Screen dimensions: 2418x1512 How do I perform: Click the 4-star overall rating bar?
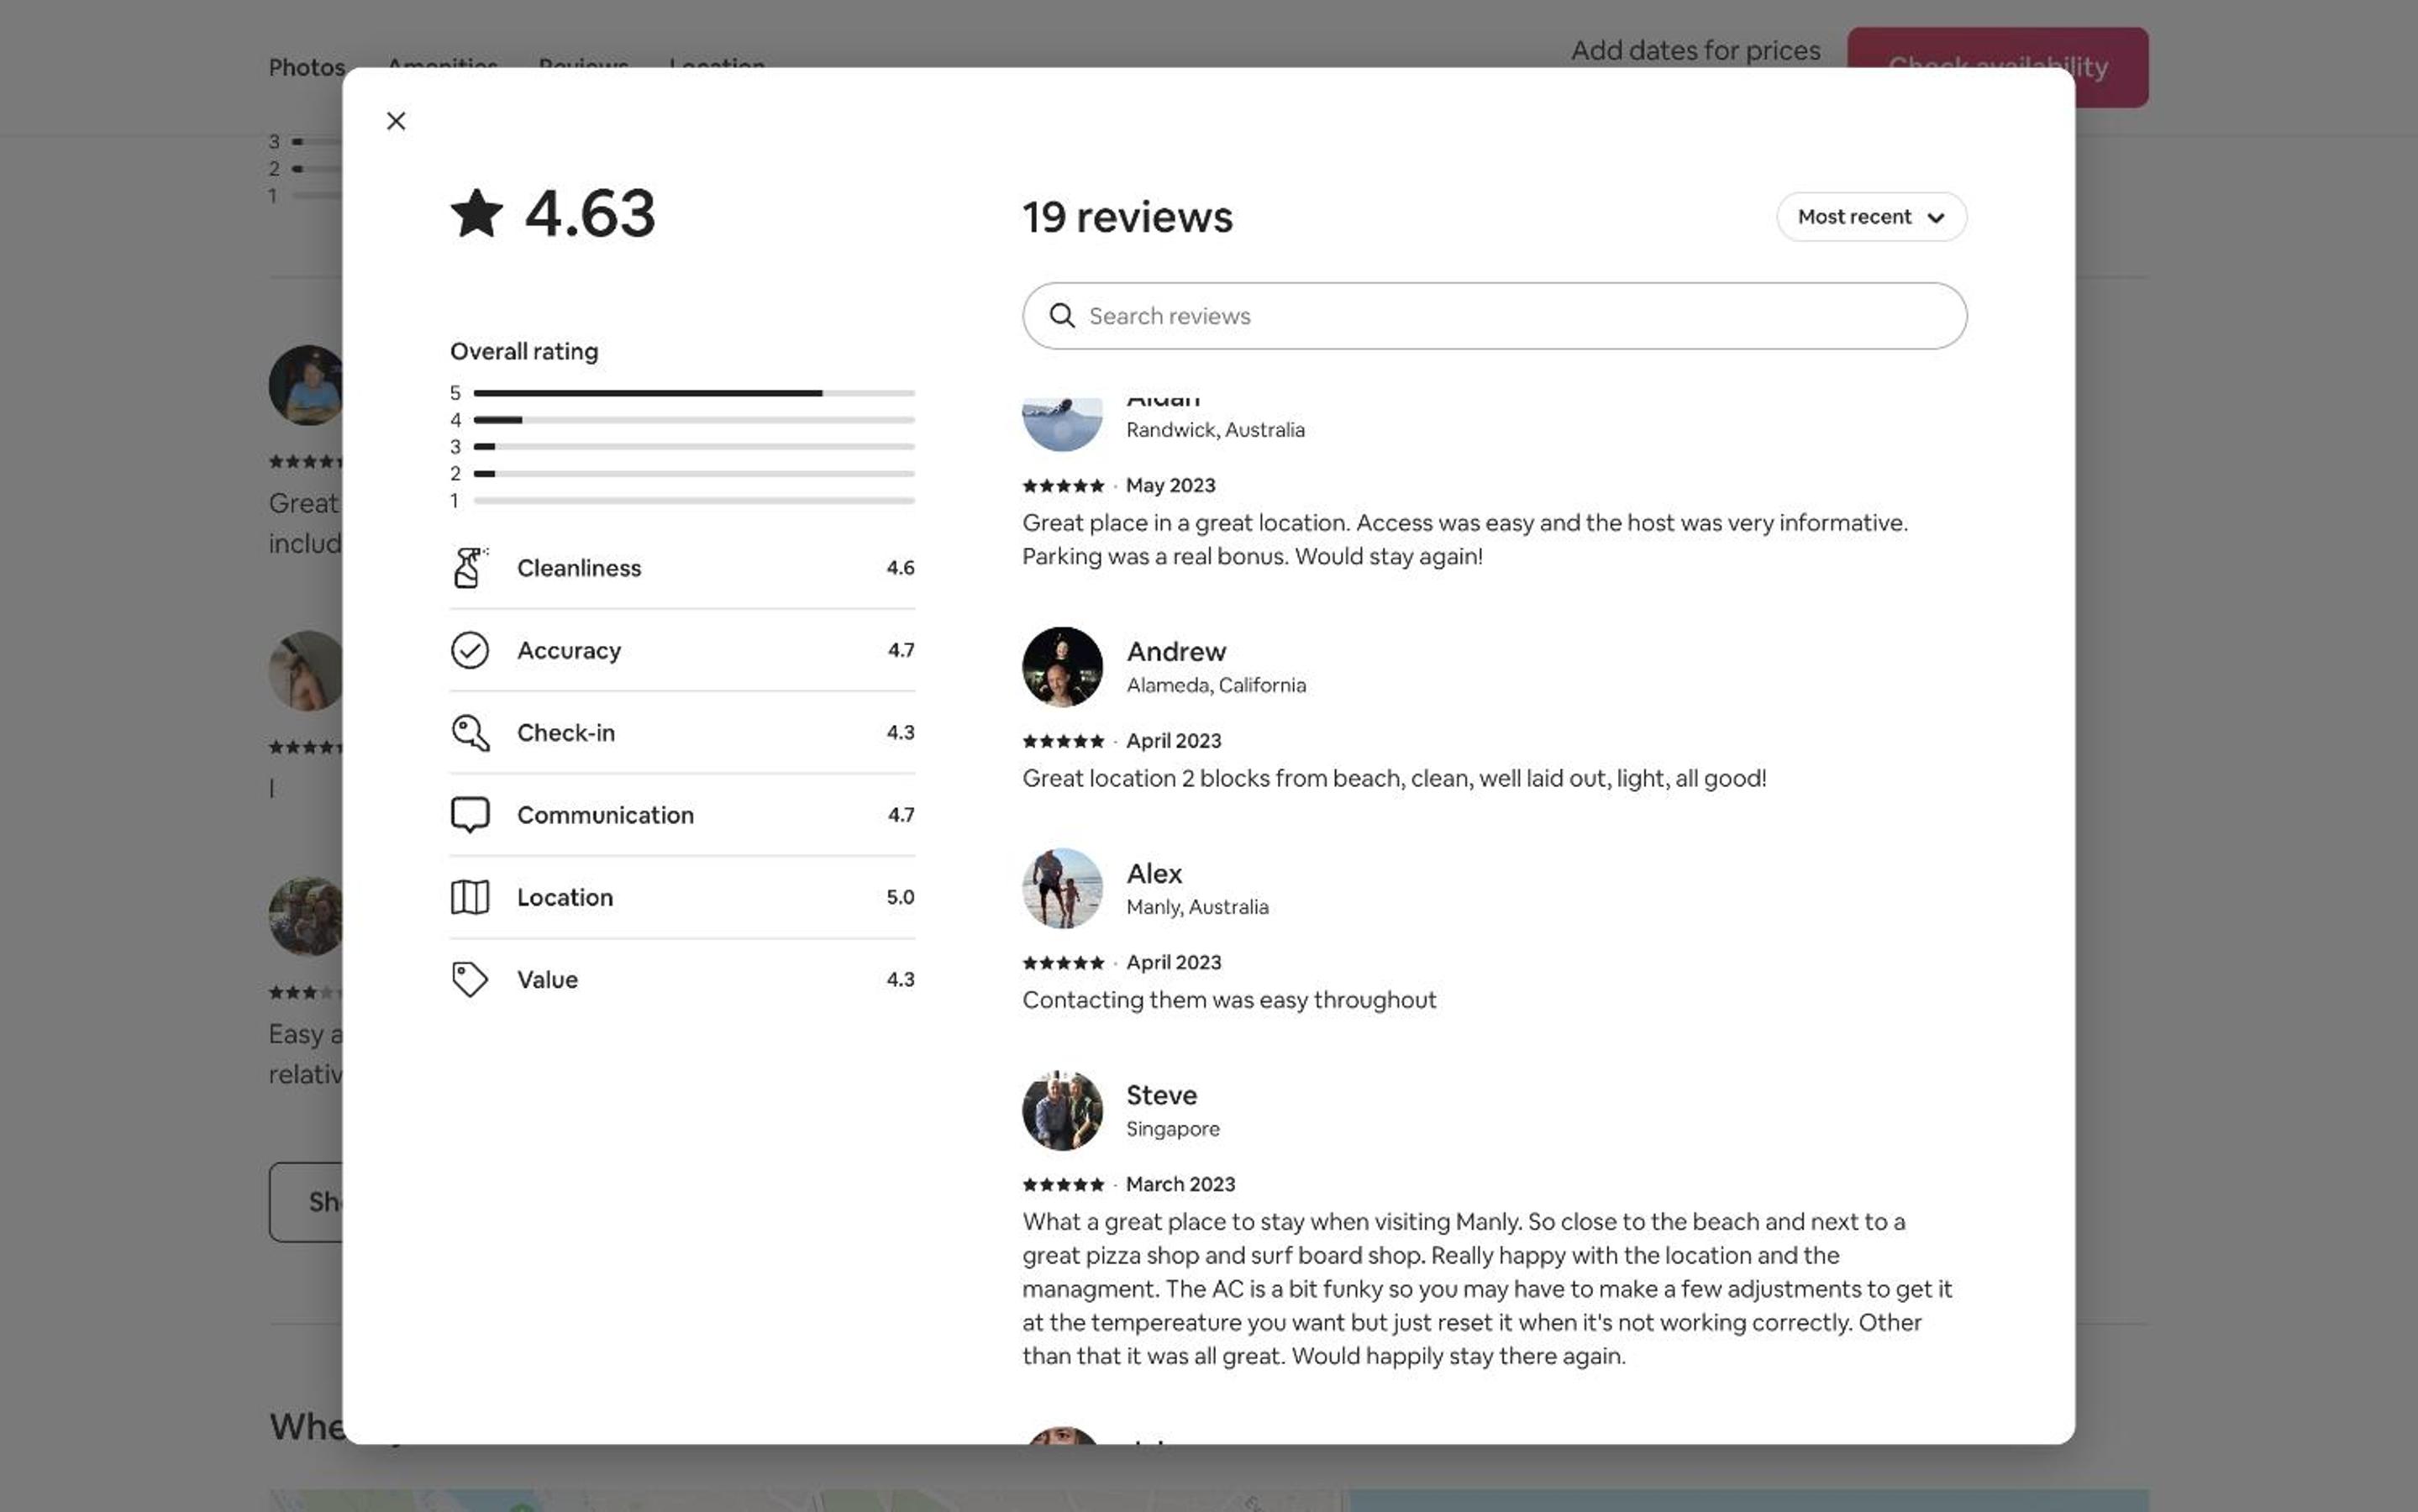pos(694,420)
